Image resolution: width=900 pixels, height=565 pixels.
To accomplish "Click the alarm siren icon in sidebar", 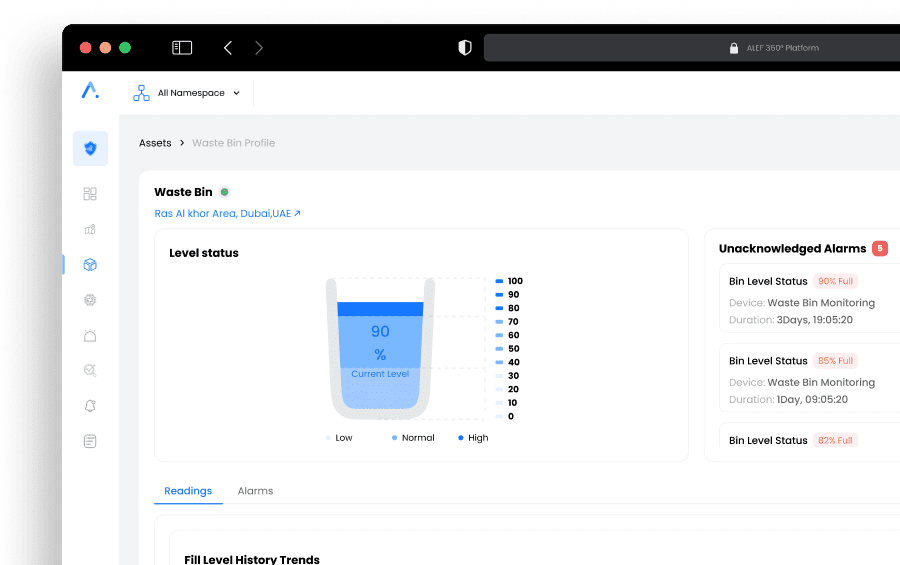I will (x=90, y=336).
